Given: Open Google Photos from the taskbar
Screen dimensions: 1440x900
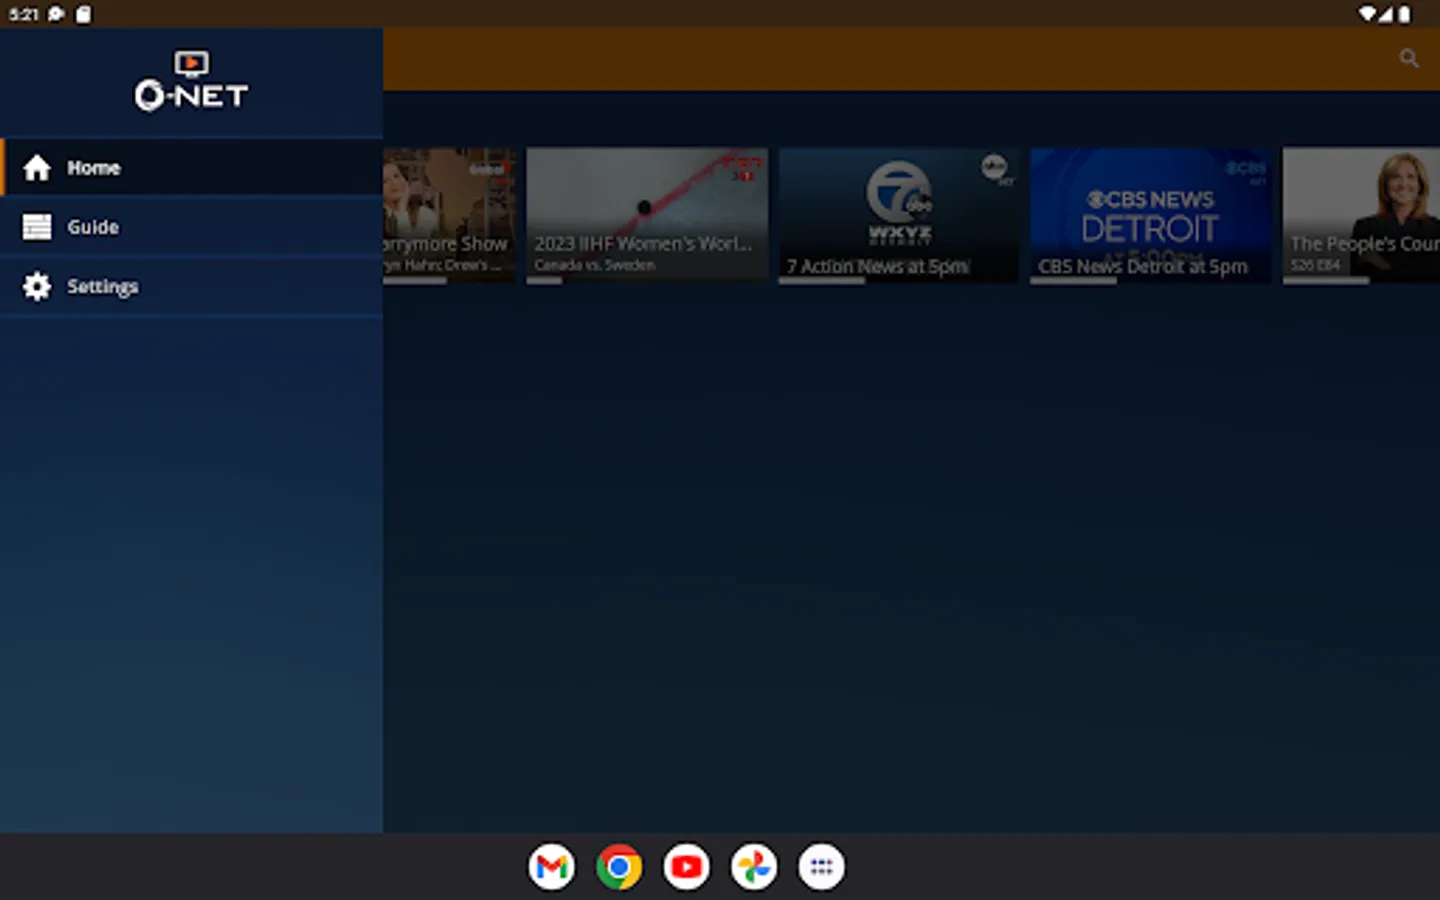Looking at the screenshot, I should coord(754,867).
